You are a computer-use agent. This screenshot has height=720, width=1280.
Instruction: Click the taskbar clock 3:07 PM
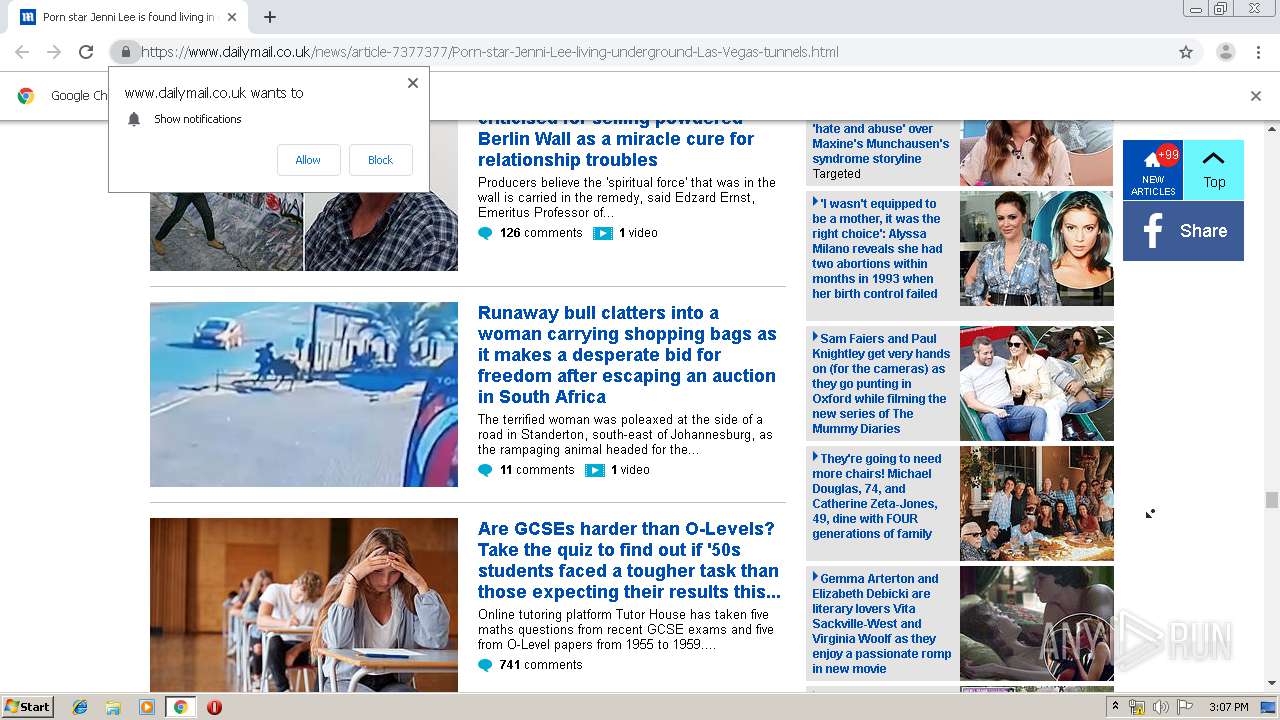pyautogui.click(x=1228, y=707)
